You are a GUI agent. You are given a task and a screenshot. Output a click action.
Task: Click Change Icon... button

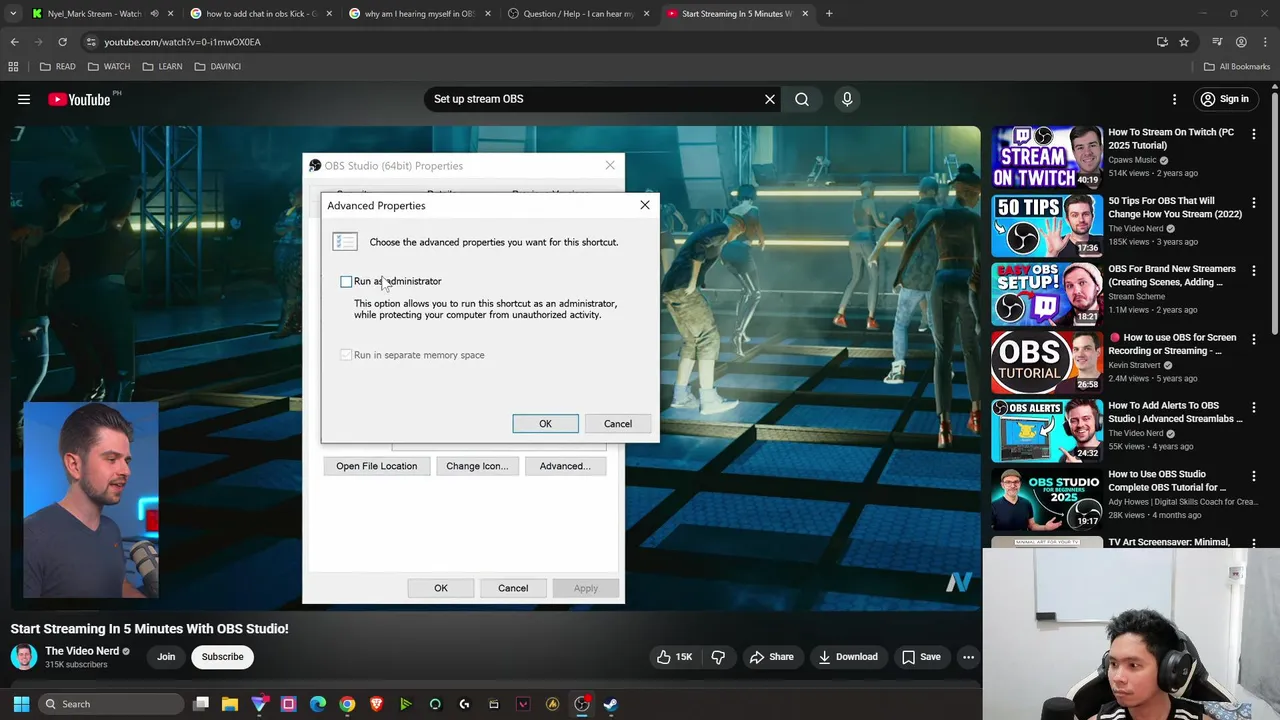point(477,466)
